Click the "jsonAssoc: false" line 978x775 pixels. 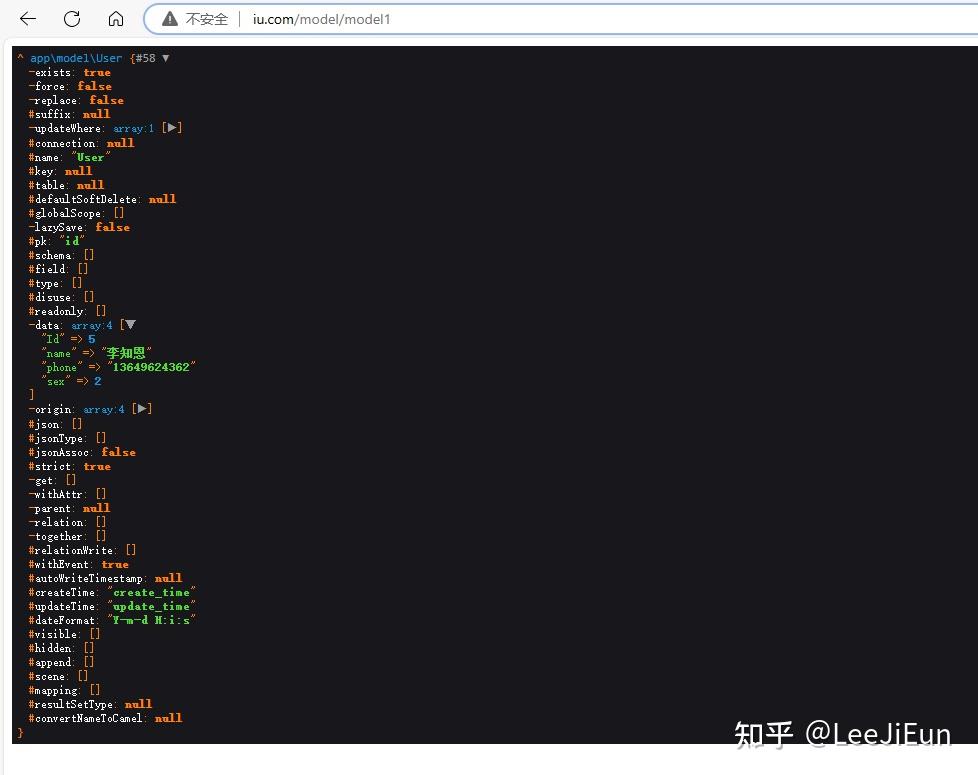82,452
